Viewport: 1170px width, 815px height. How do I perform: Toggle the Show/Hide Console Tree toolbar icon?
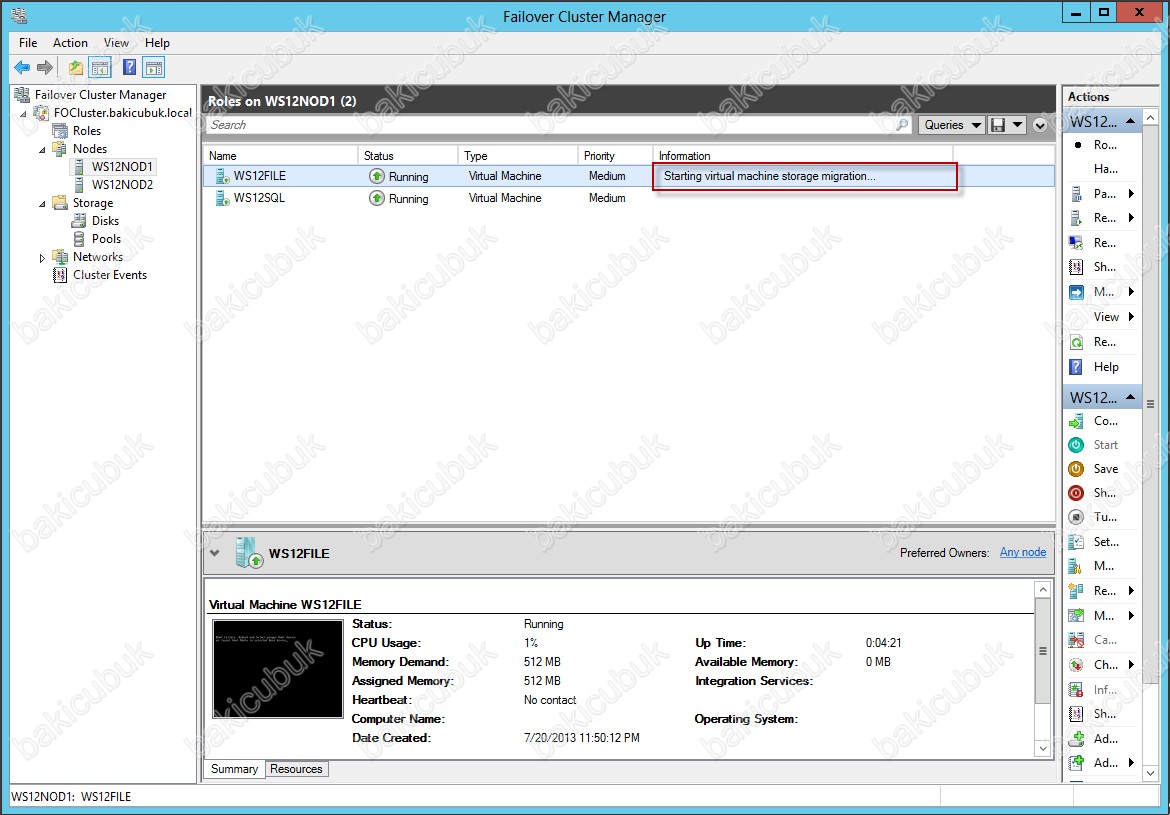[100, 68]
